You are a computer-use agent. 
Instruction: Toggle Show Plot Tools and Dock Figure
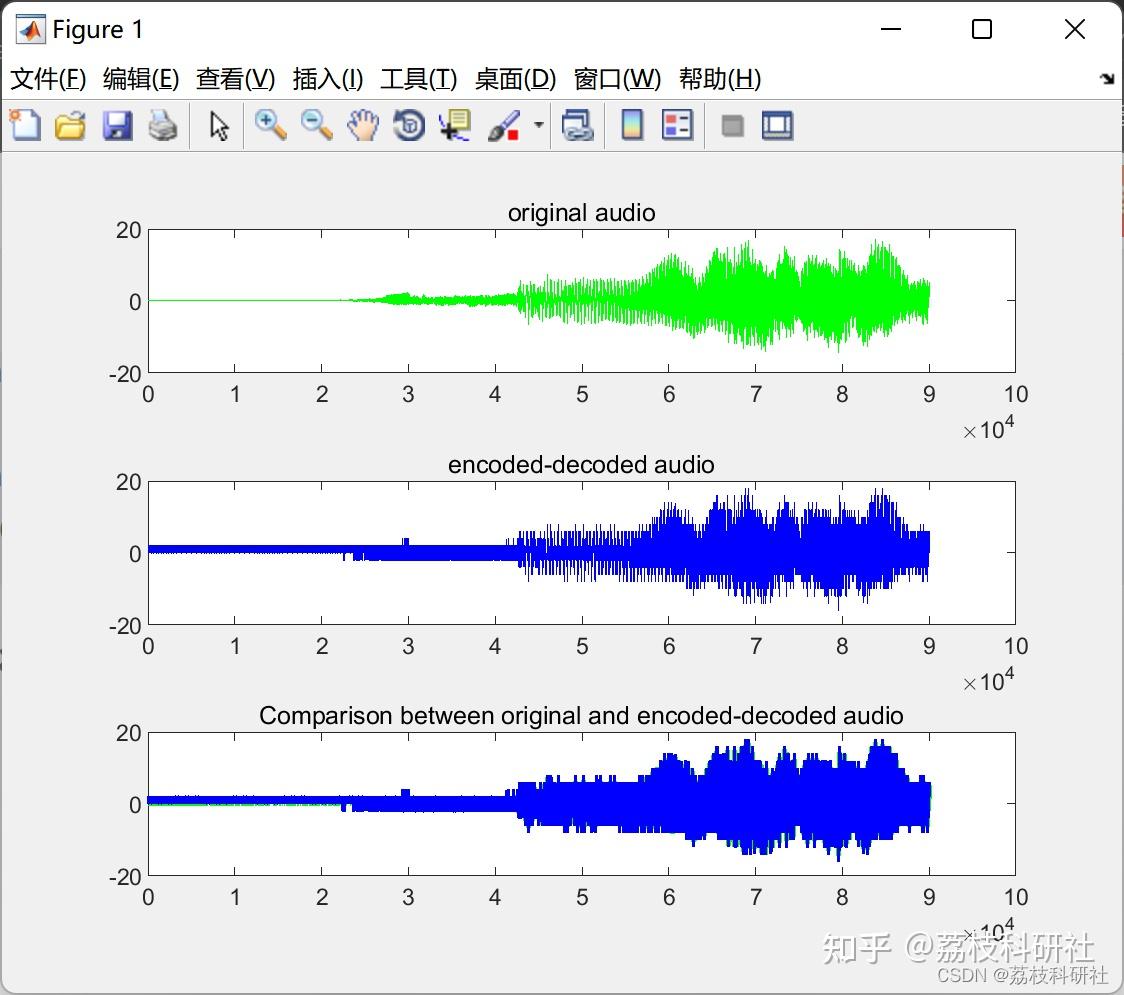777,125
